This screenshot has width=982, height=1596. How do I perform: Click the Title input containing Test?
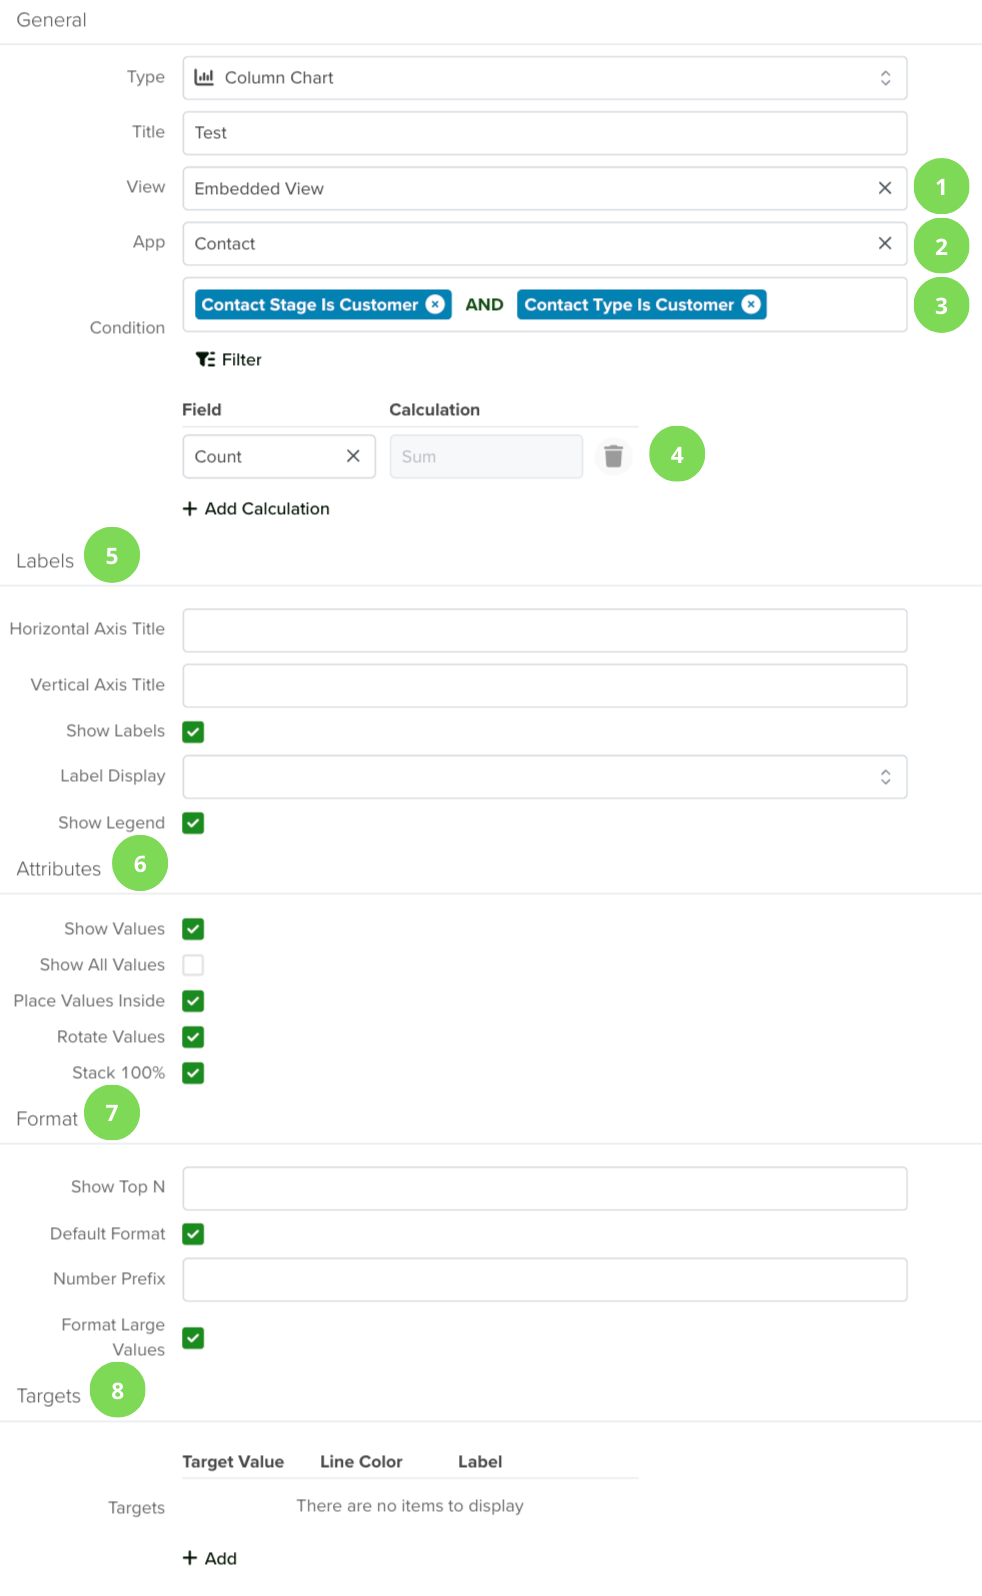(x=545, y=133)
